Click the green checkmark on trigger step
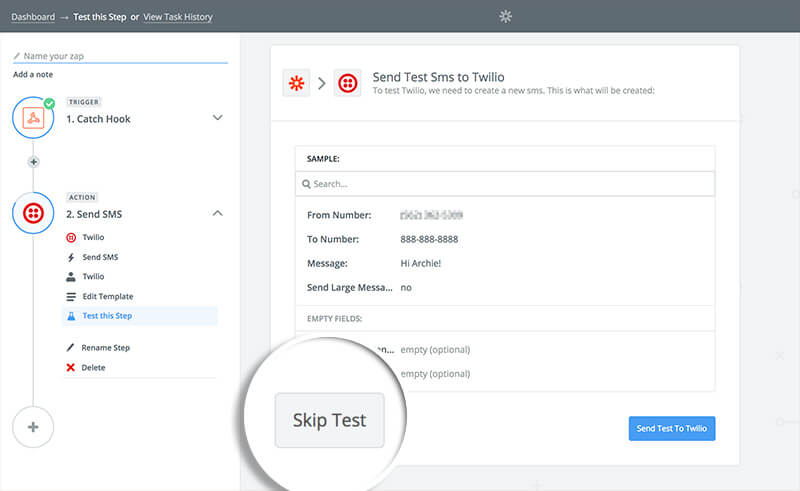800x491 pixels. pyautogui.click(x=49, y=104)
